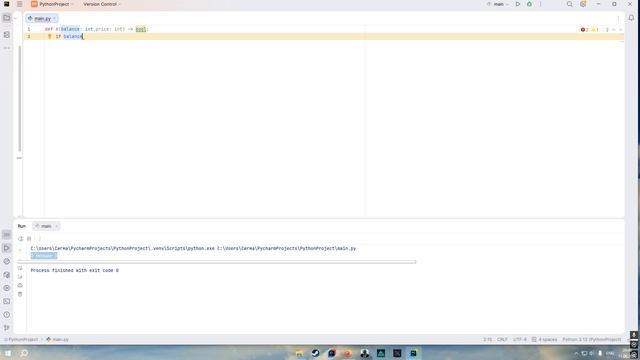Open more run actions vertical dots
640x360 pixels.
540,4
